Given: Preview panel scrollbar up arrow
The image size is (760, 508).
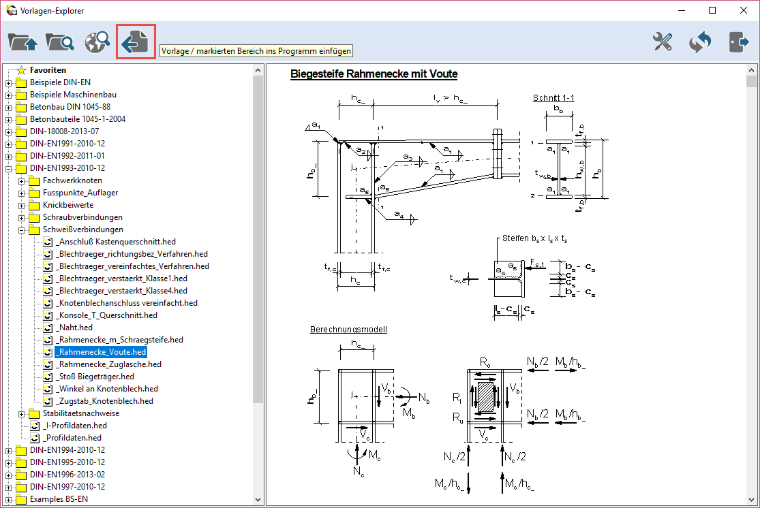Looking at the screenshot, I should [751, 71].
